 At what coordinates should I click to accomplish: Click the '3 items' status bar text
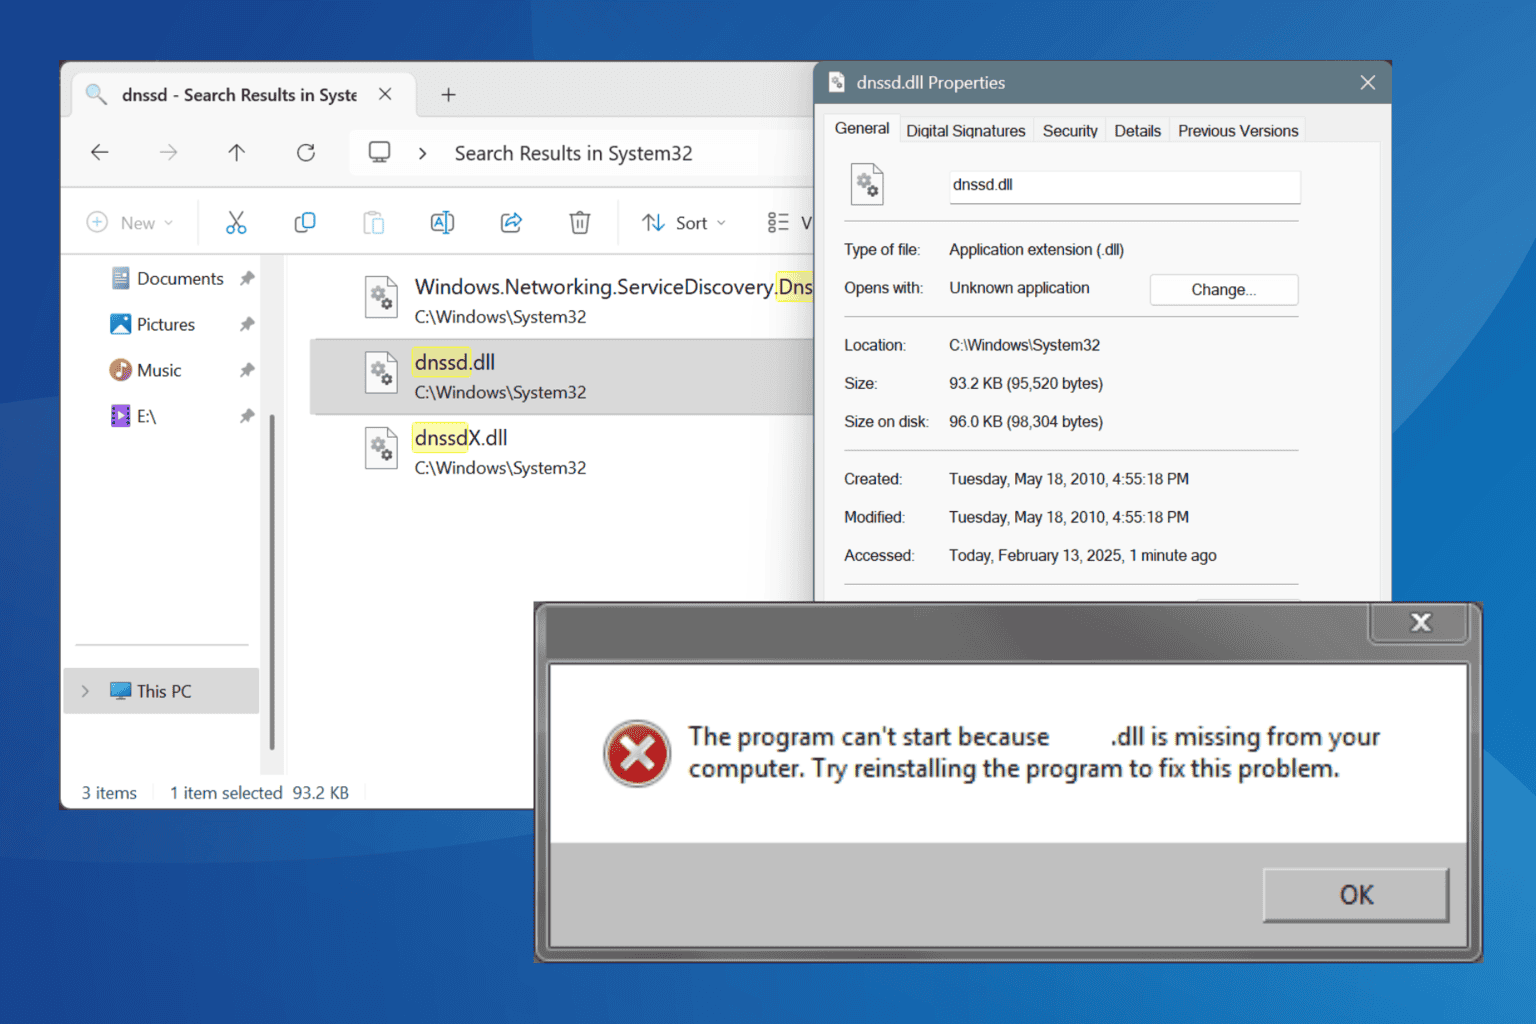tap(109, 793)
